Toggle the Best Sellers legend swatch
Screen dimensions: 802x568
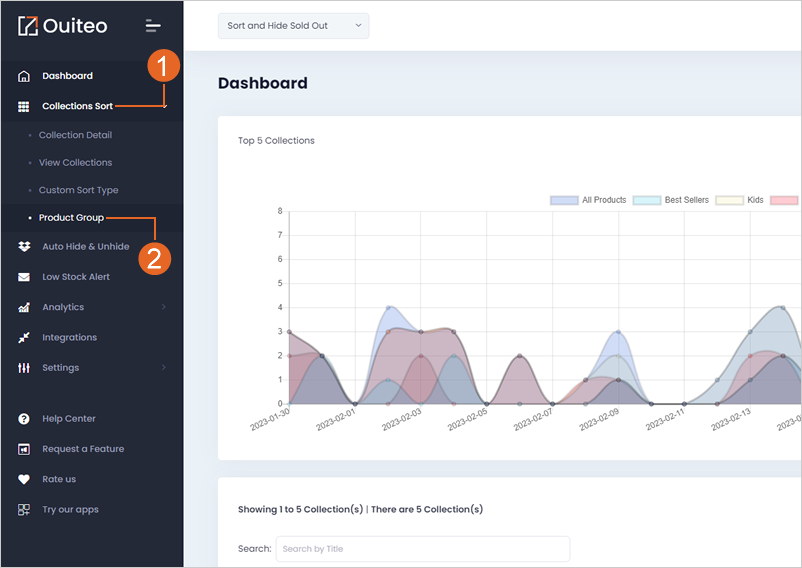(647, 200)
